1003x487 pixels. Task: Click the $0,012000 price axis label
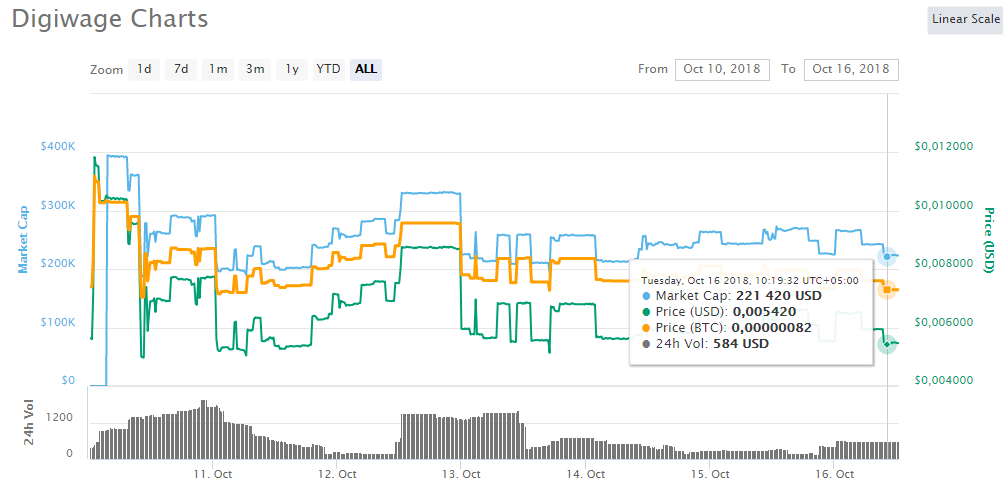click(943, 147)
